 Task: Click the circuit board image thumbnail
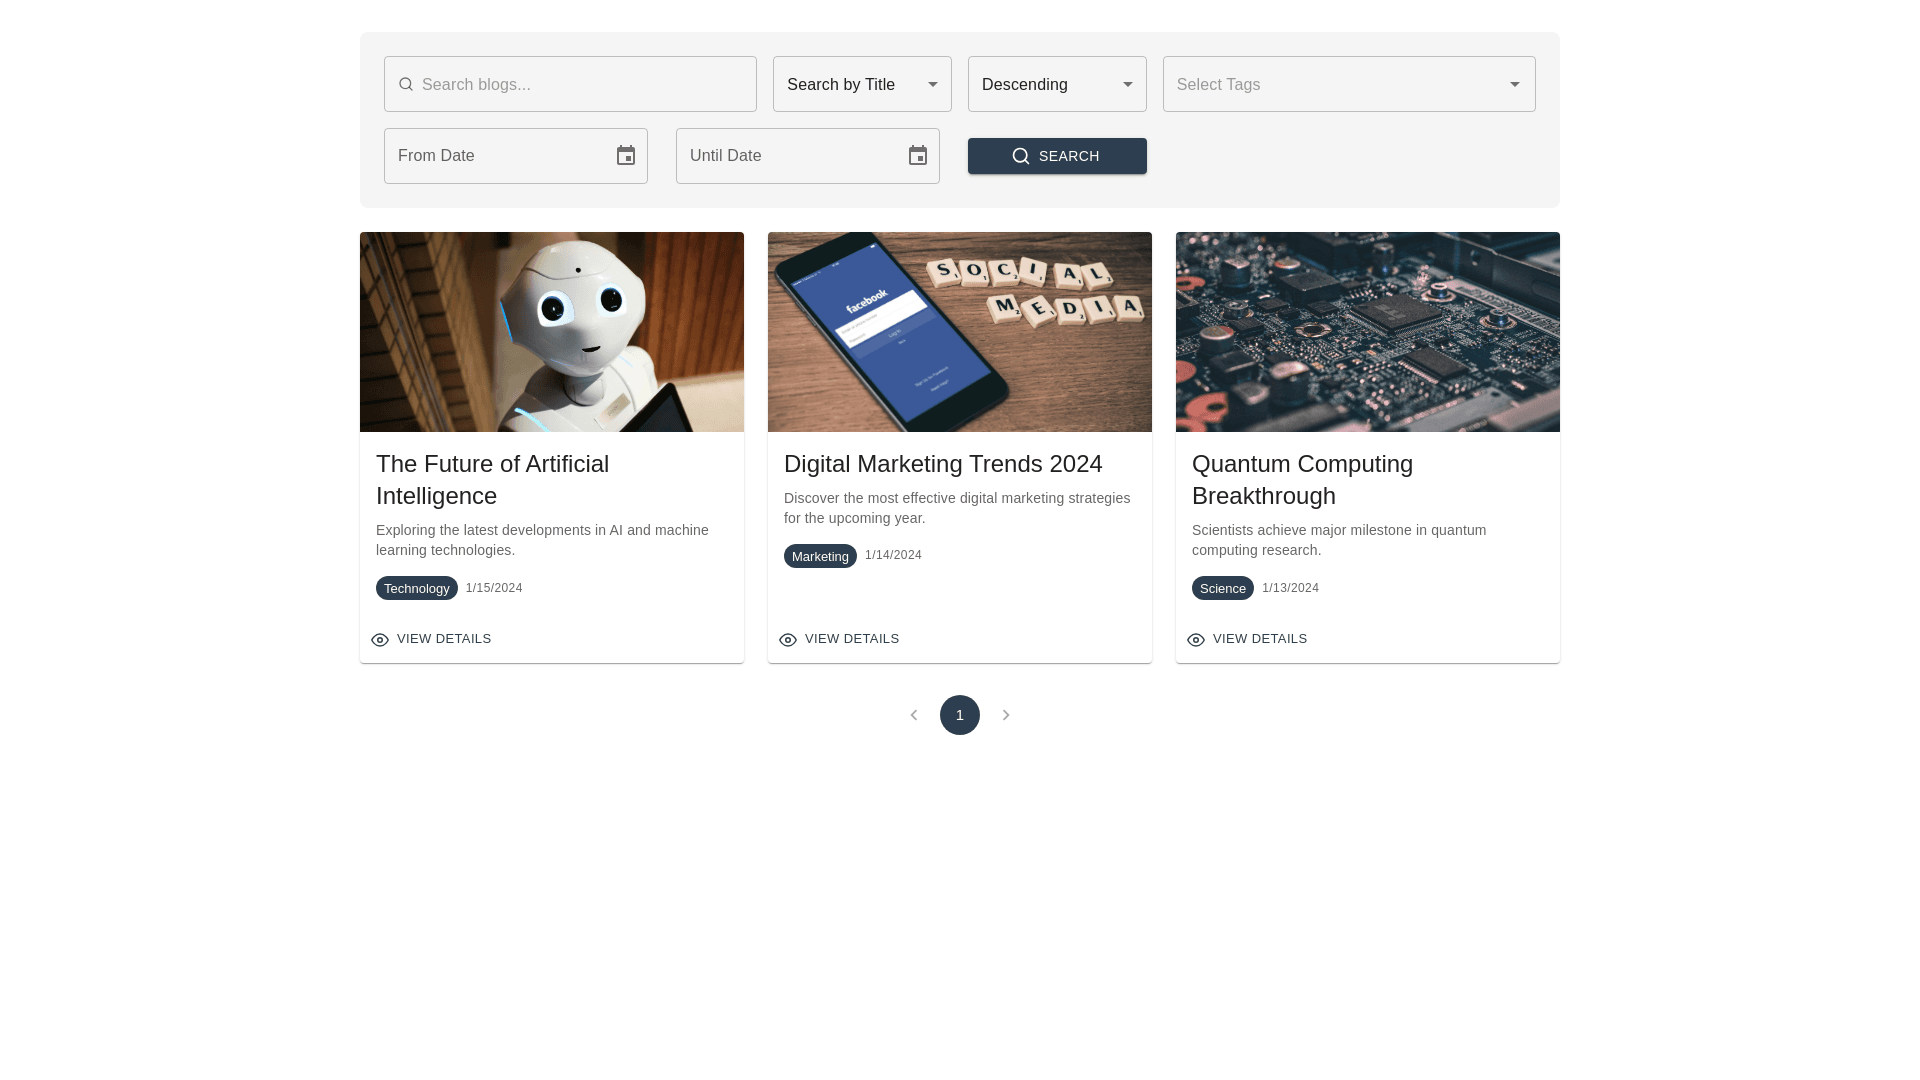tap(1367, 332)
